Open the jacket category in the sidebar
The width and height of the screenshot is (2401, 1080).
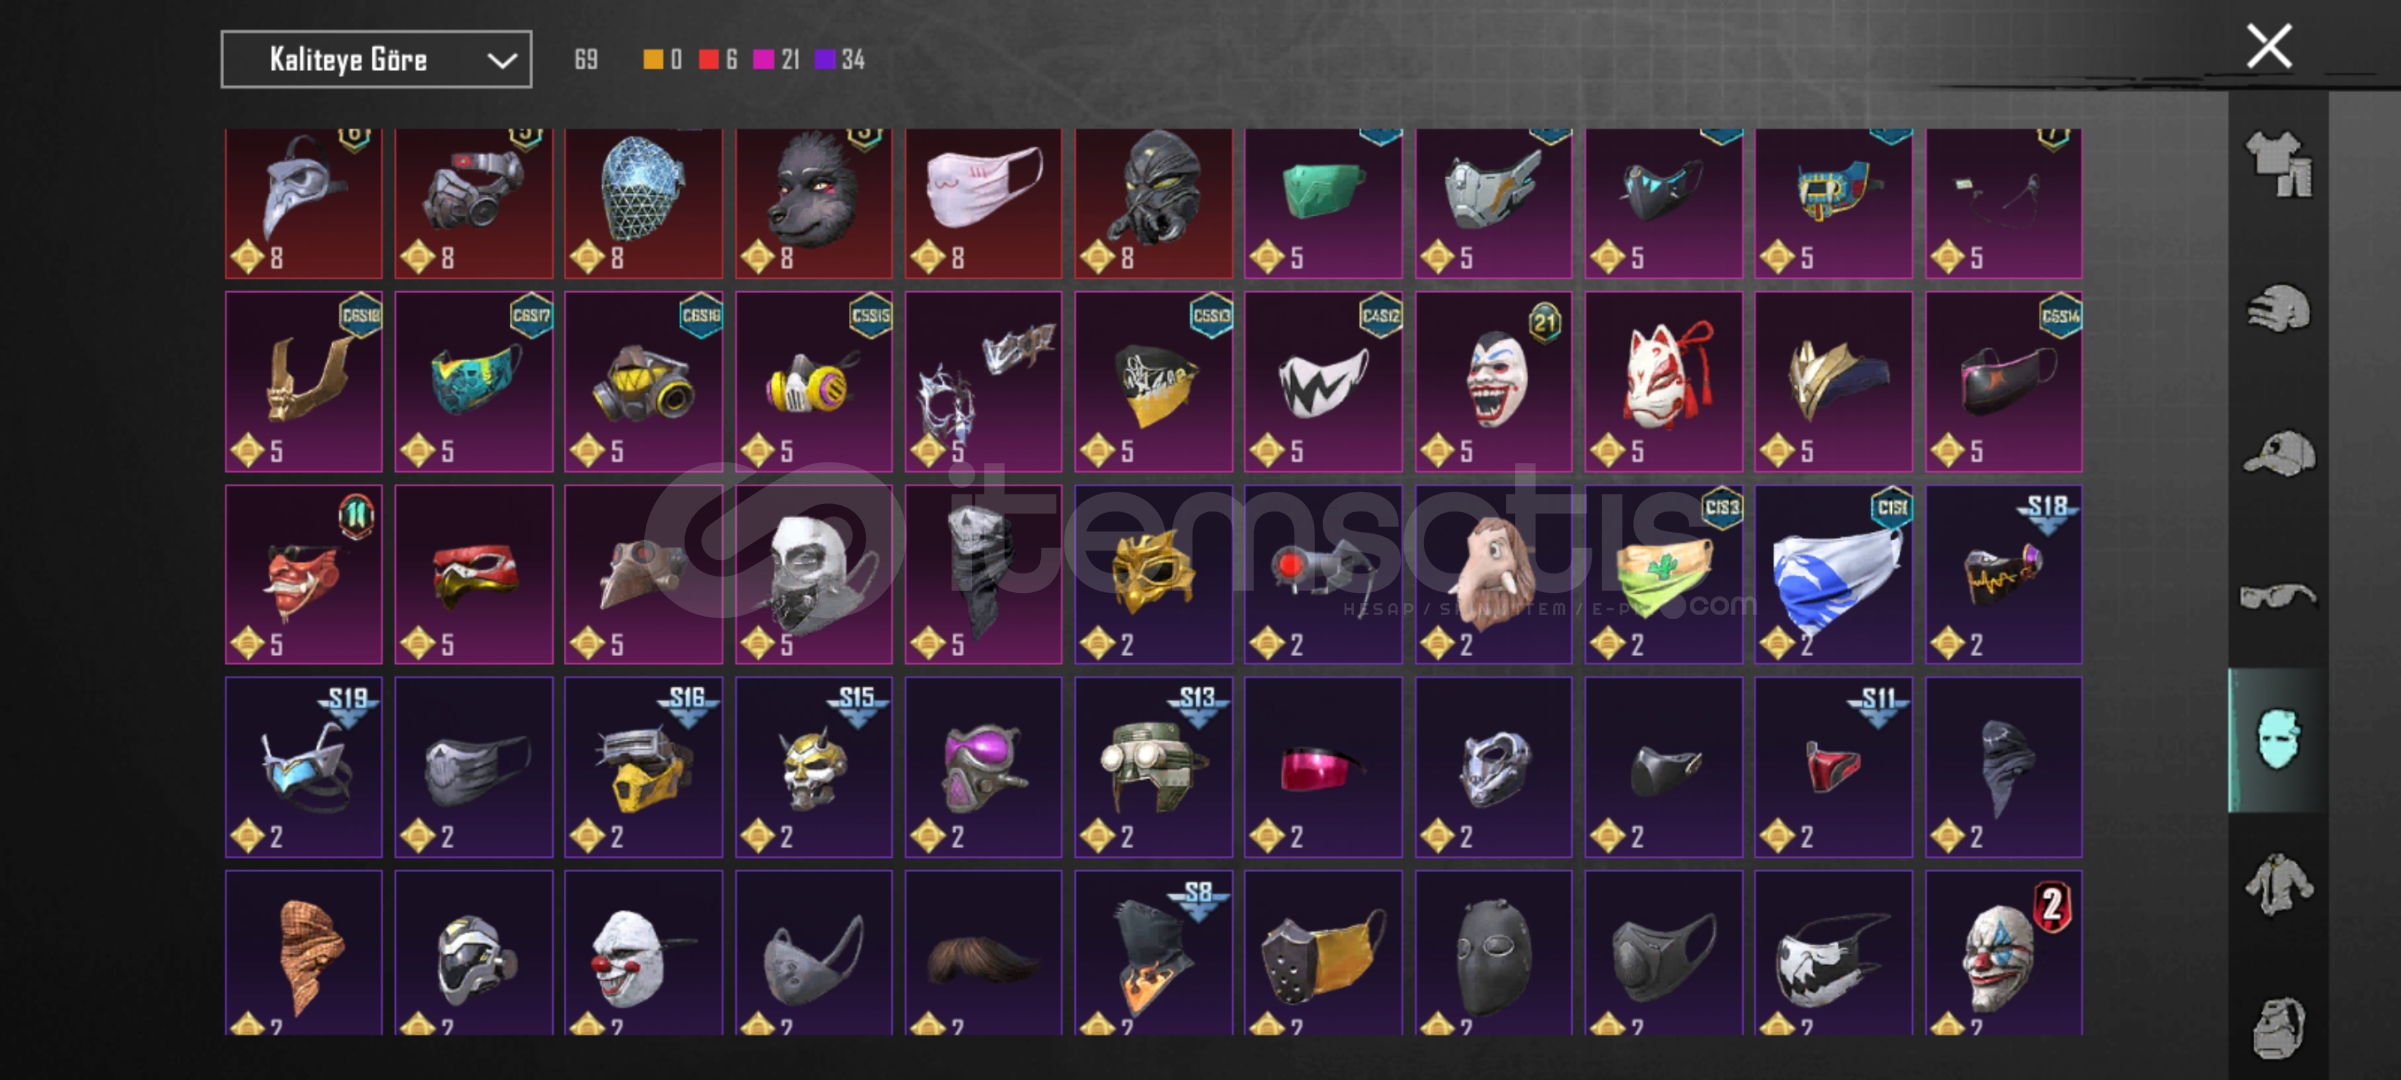tap(2279, 884)
